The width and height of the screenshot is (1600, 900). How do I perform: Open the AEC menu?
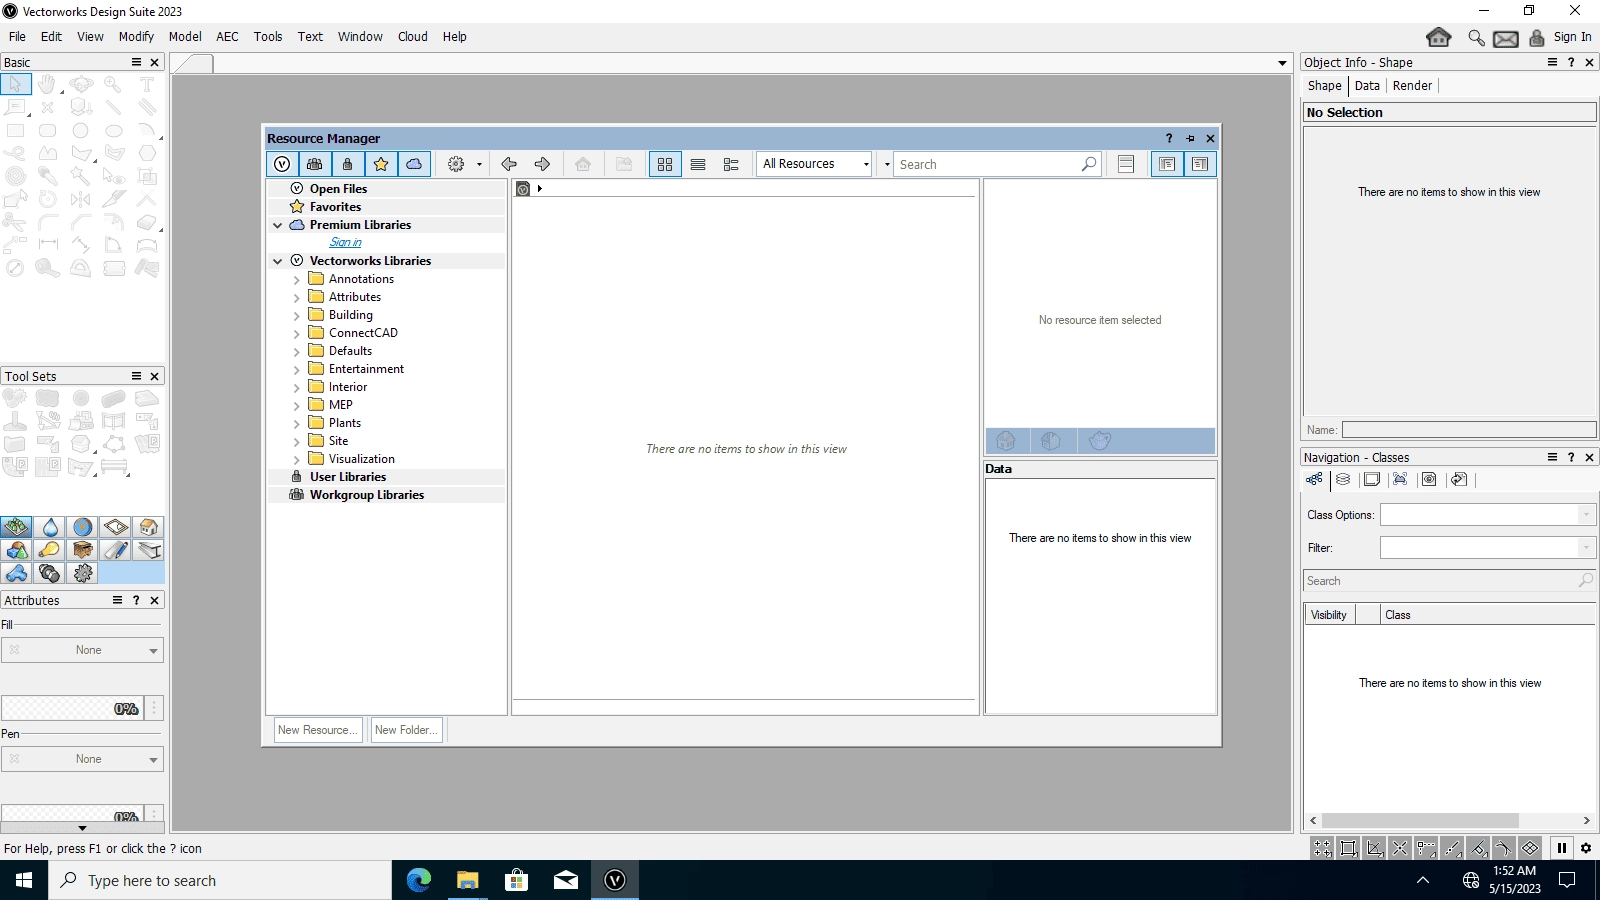pyautogui.click(x=227, y=37)
